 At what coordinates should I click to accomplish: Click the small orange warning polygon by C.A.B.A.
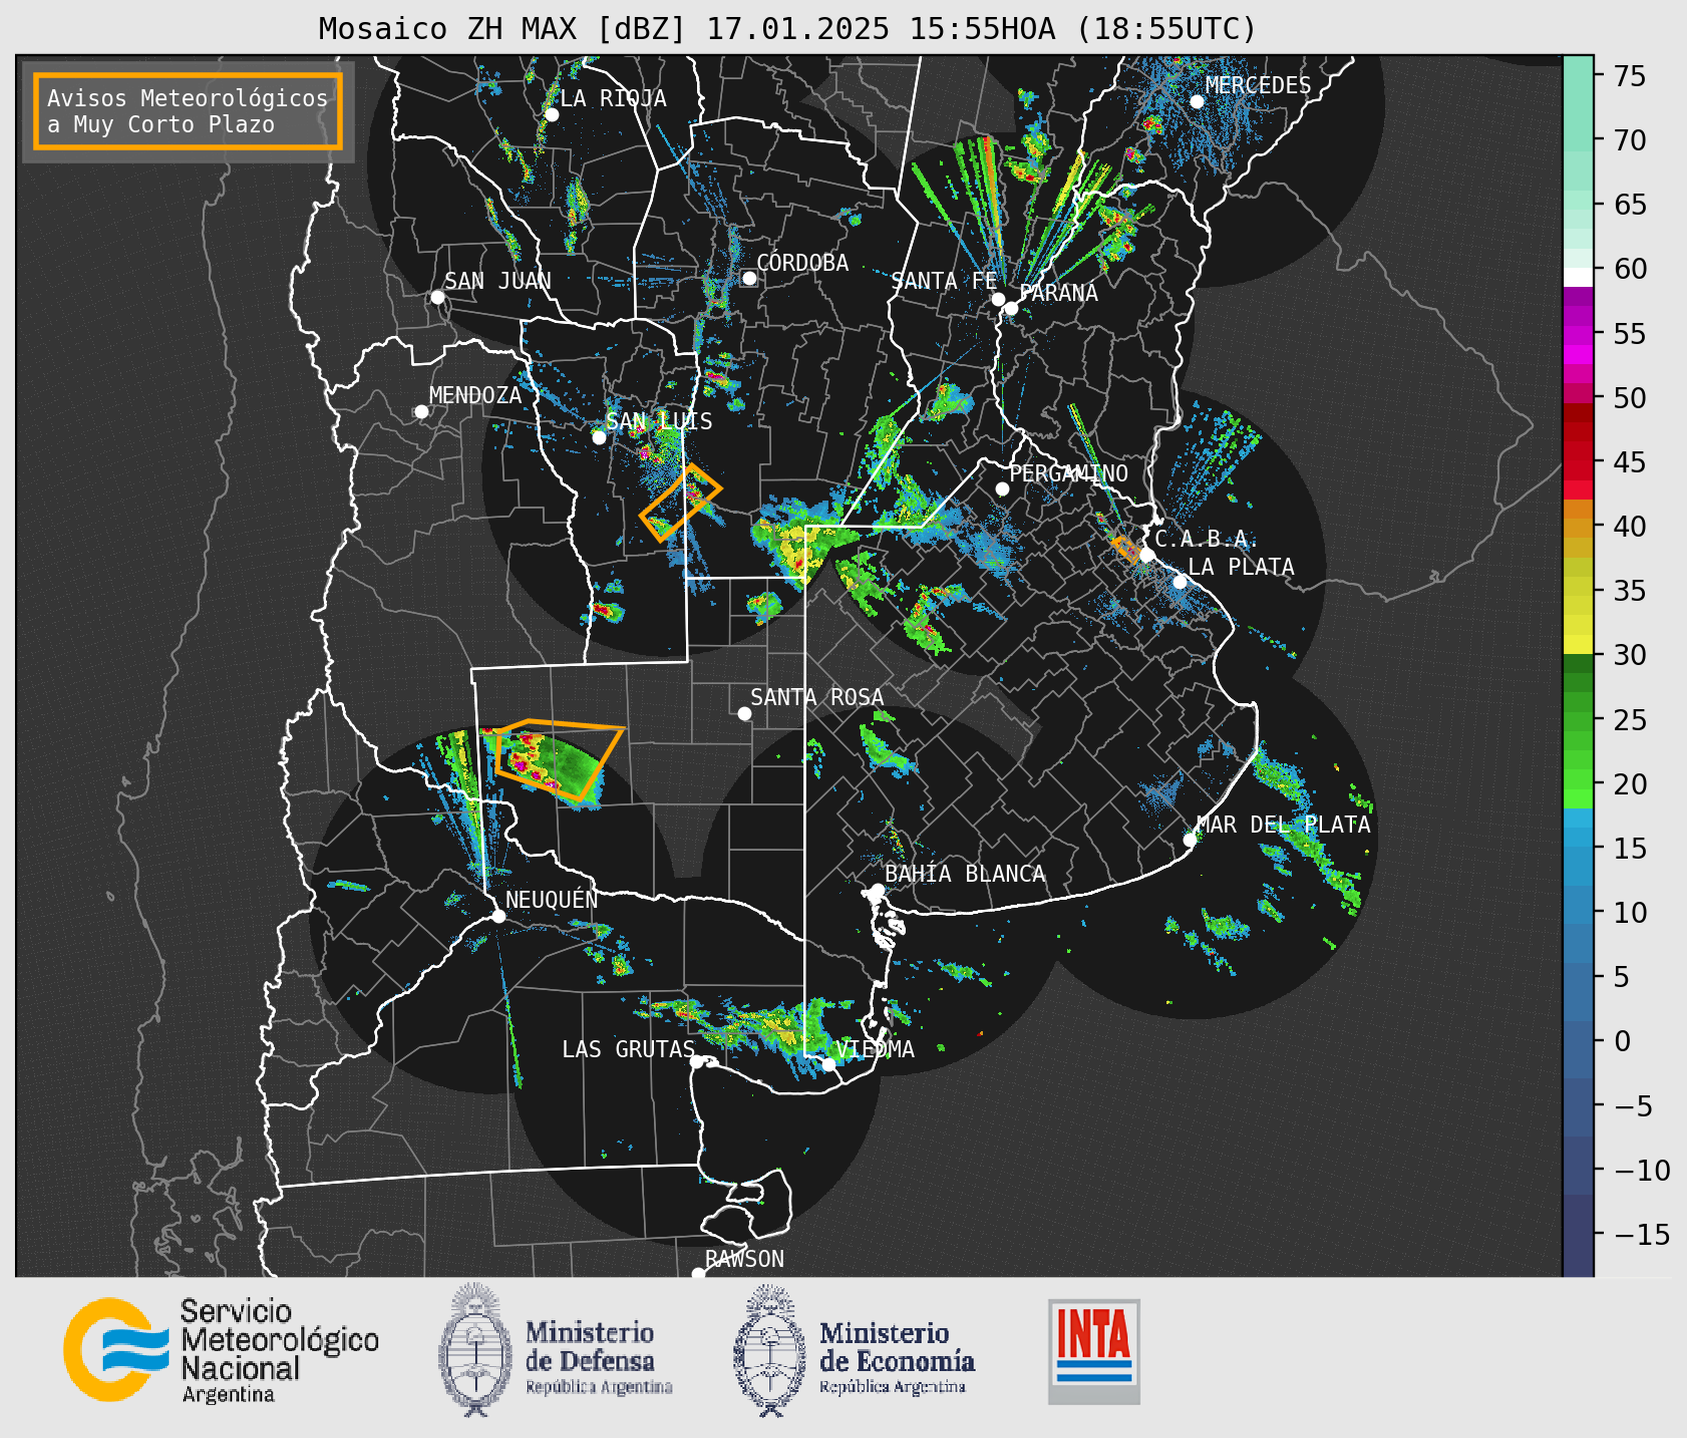(x=1126, y=548)
